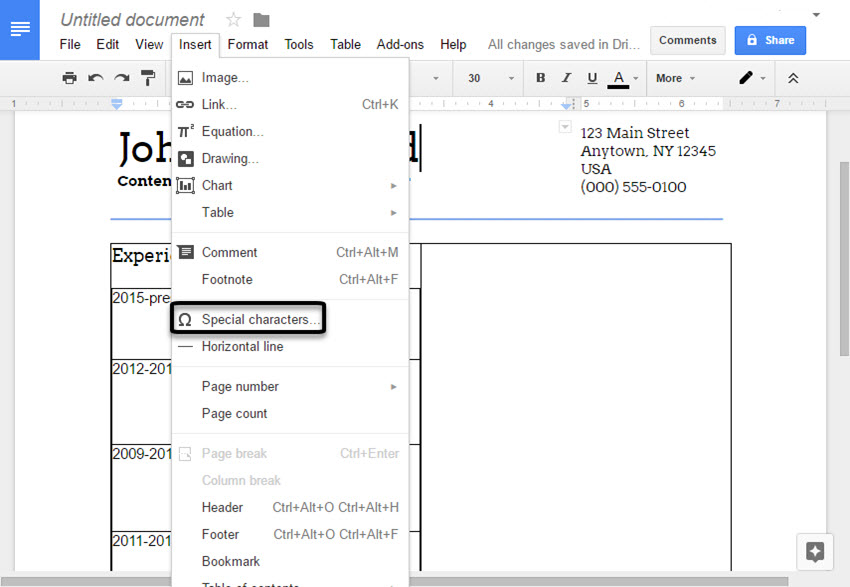Click the small dropdown beside the address block
Viewport: 850px width, 587px height.
pos(565,127)
